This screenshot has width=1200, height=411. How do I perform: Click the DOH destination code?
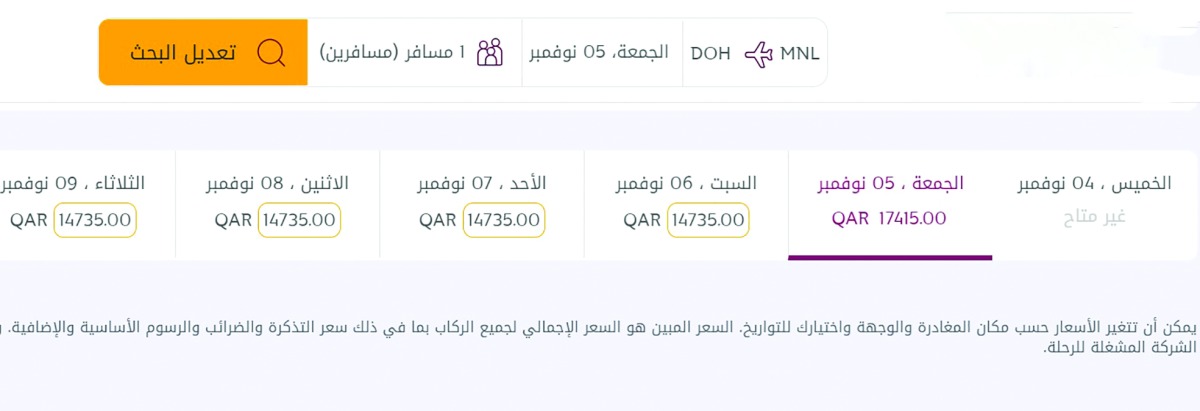(711, 54)
